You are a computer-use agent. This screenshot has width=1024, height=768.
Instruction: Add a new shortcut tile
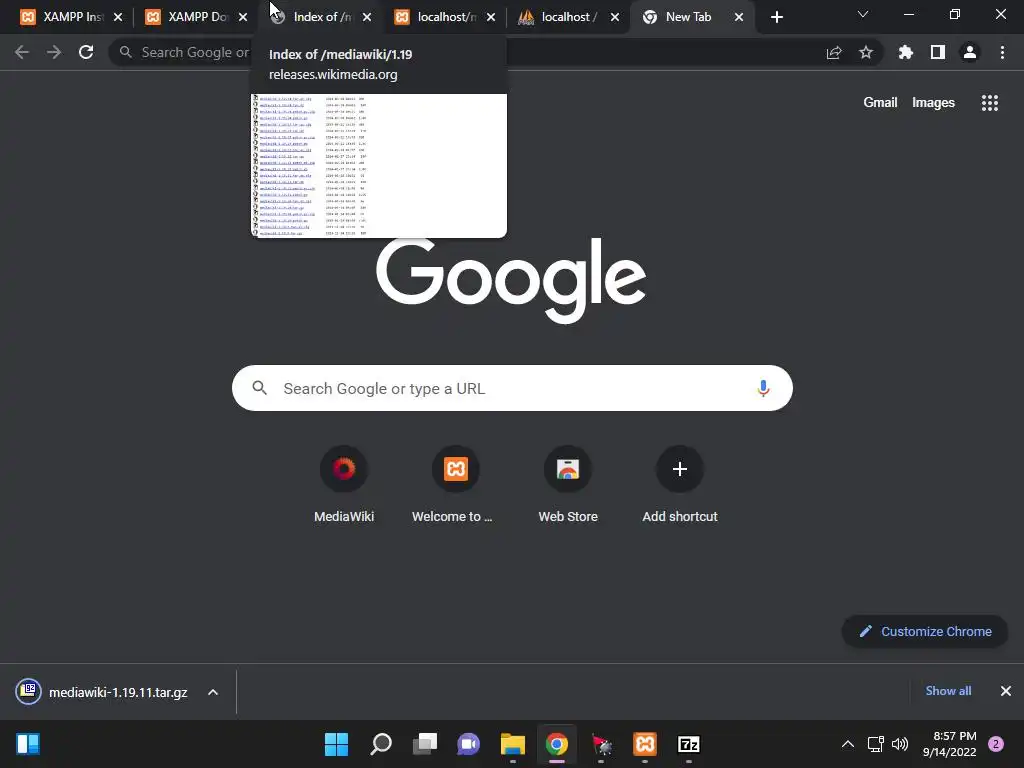[680, 485]
